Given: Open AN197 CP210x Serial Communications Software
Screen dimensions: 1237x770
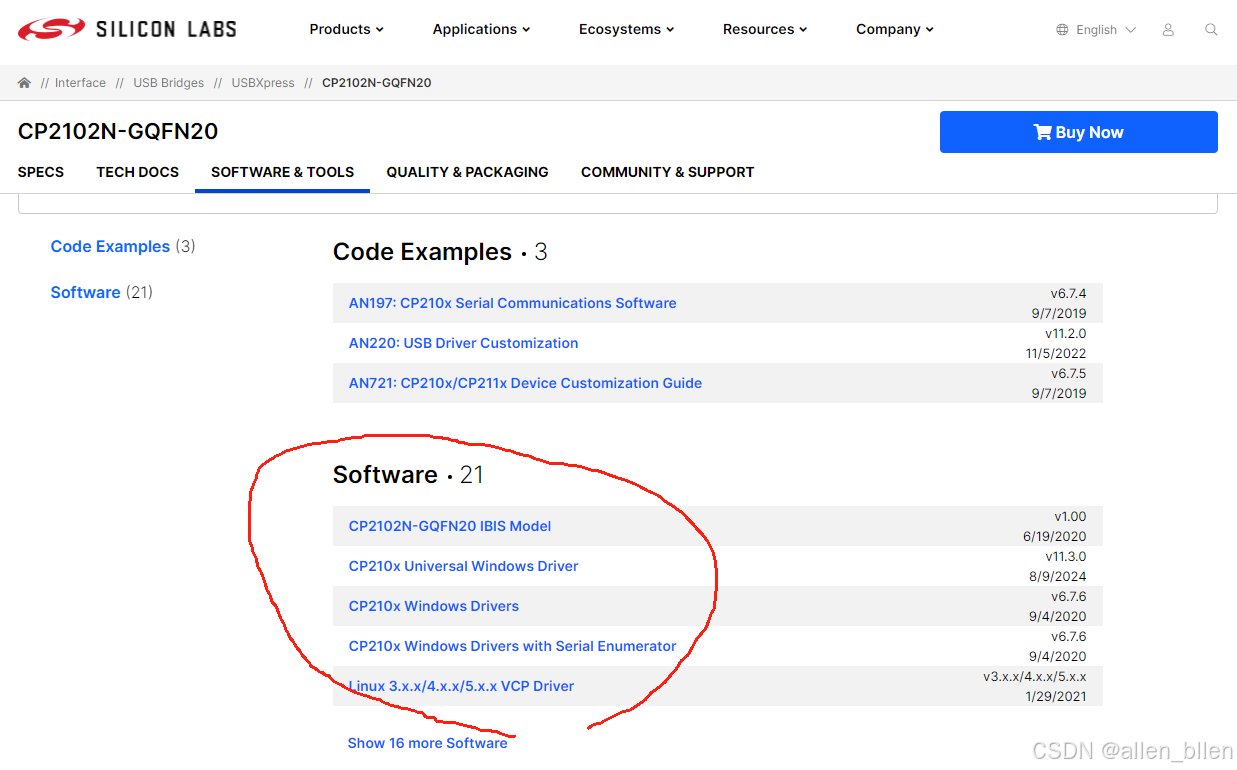Looking at the screenshot, I should coord(513,303).
